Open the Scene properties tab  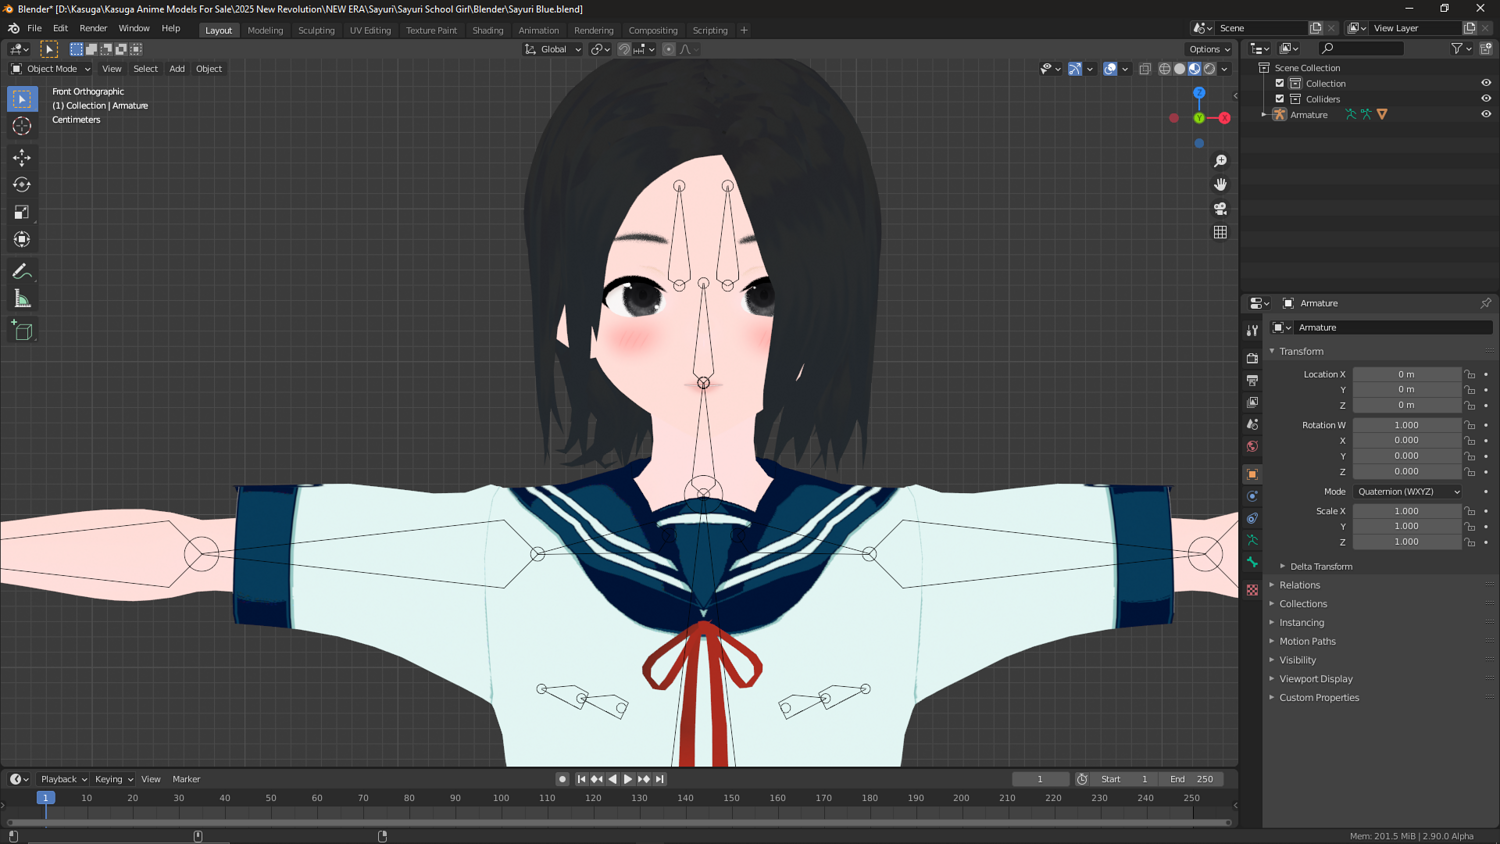point(1252,424)
